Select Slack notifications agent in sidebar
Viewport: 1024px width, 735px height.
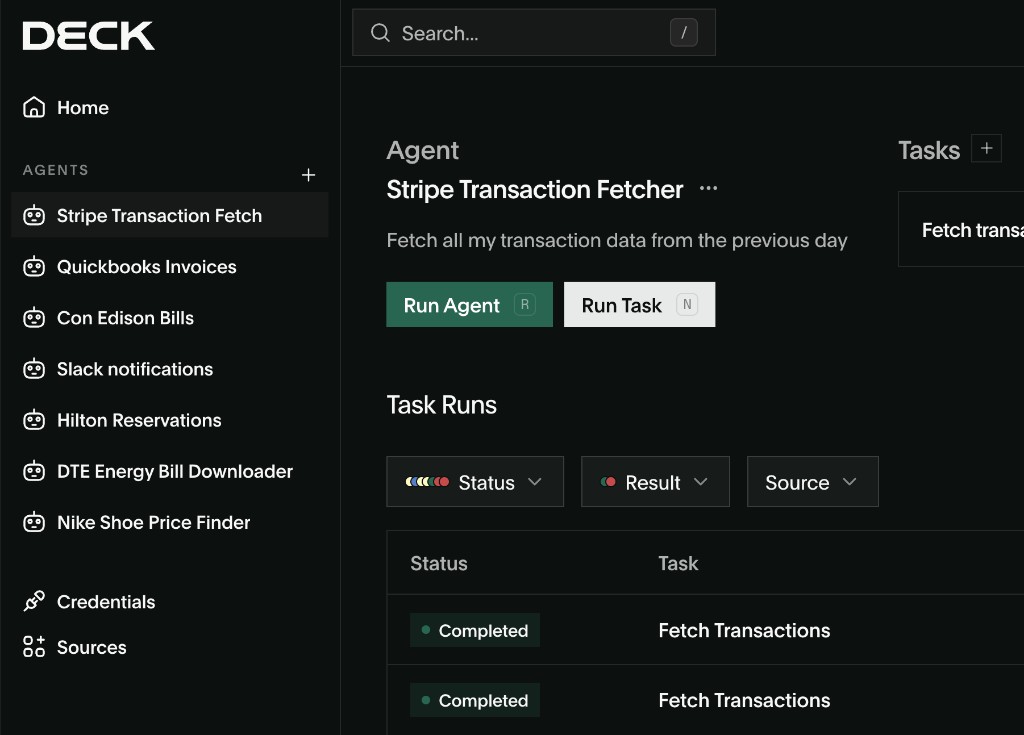[x=135, y=369]
